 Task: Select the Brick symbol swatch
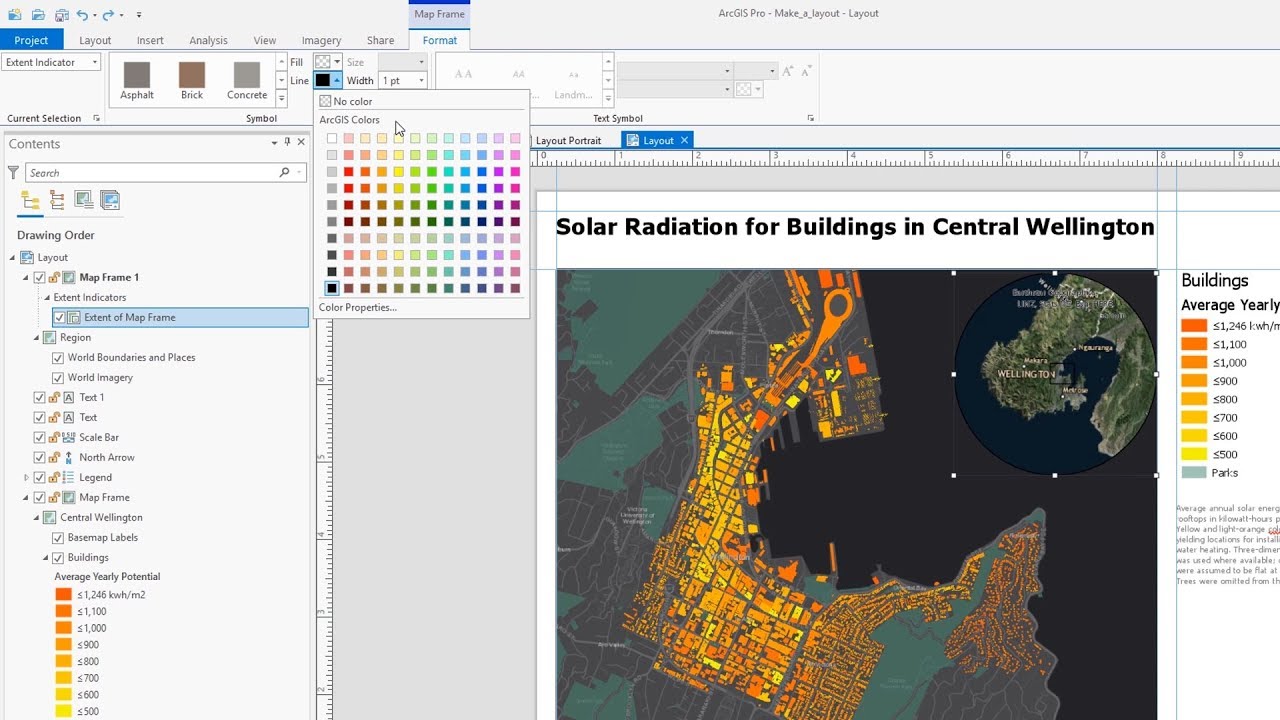pyautogui.click(x=191, y=76)
